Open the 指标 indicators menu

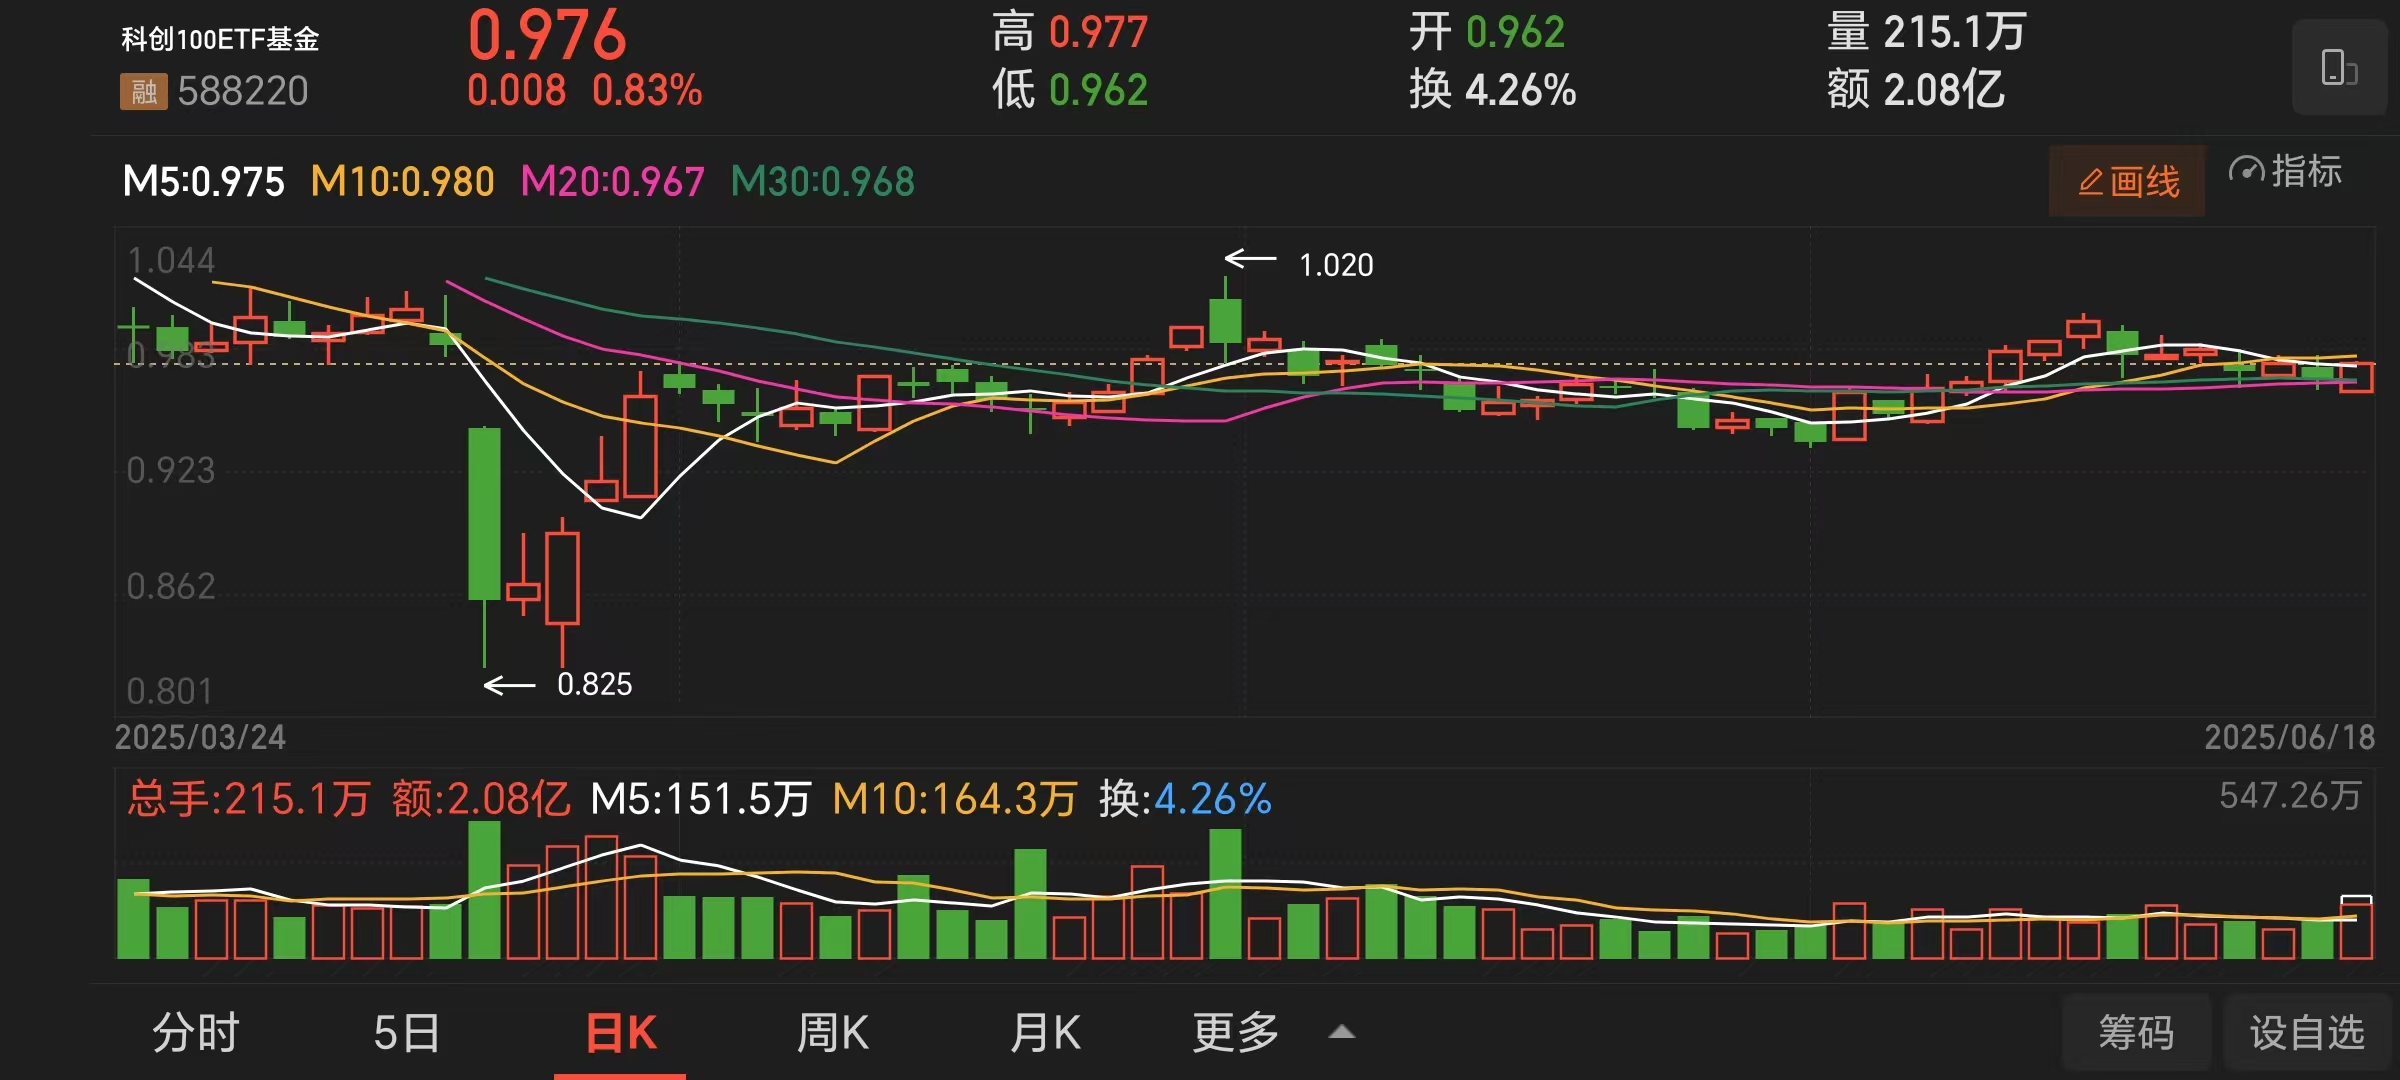[x=2286, y=172]
